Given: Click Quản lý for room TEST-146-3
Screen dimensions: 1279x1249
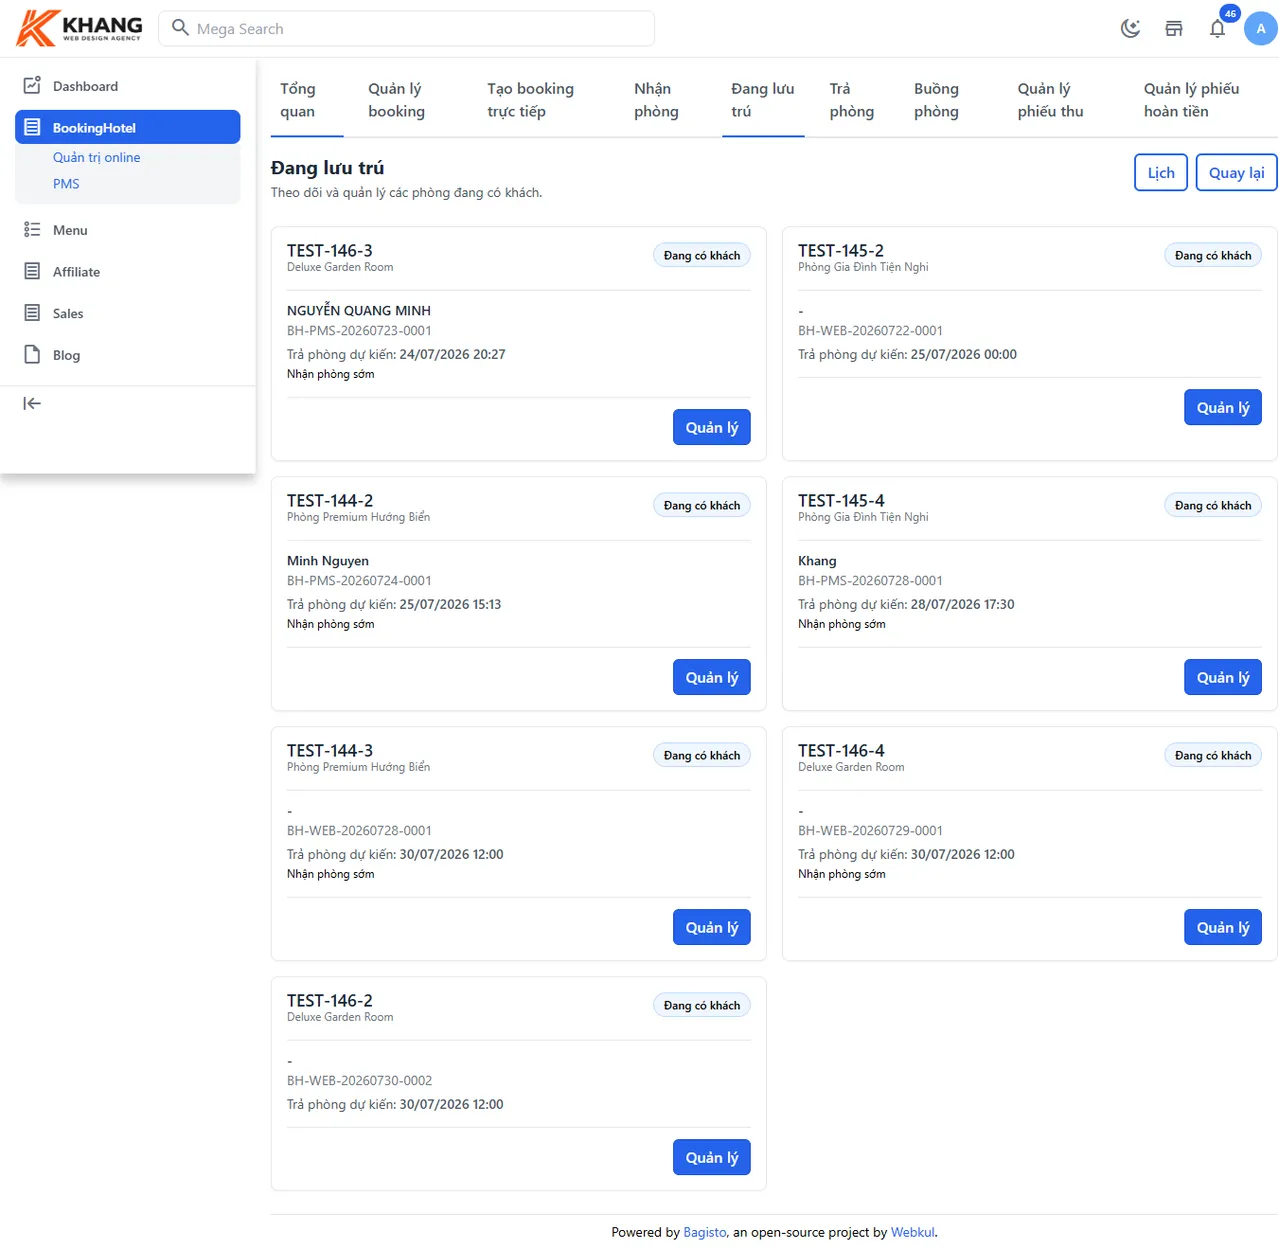Looking at the screenshot, I should tap(712, 427).
